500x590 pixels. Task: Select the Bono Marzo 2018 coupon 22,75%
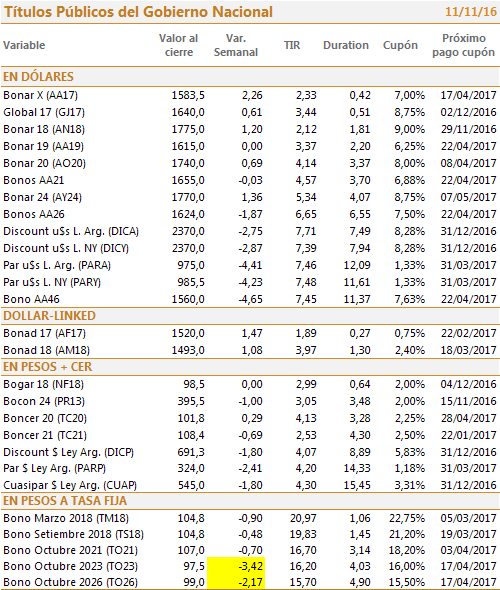(x=407, y=518)
